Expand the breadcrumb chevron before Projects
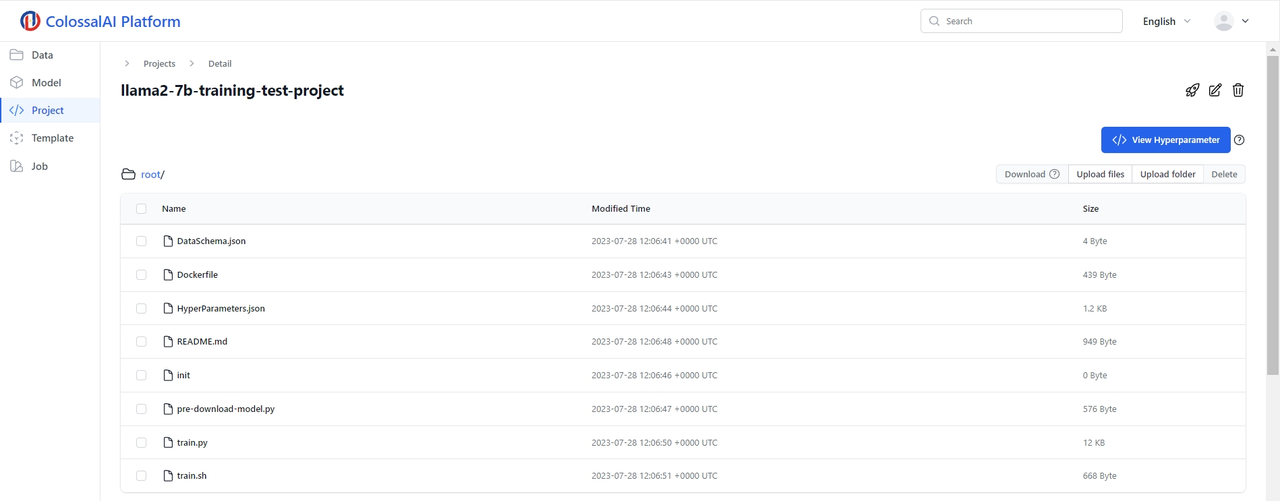 click(x=127, y=64)
